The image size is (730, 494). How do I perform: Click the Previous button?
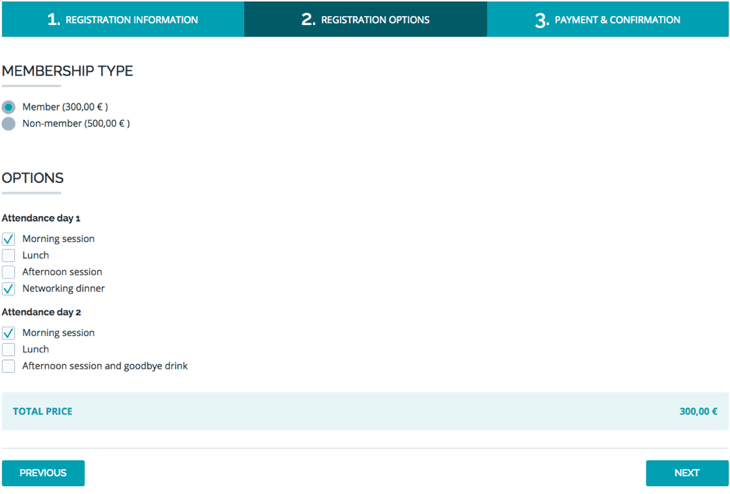[x=43, y=473]
